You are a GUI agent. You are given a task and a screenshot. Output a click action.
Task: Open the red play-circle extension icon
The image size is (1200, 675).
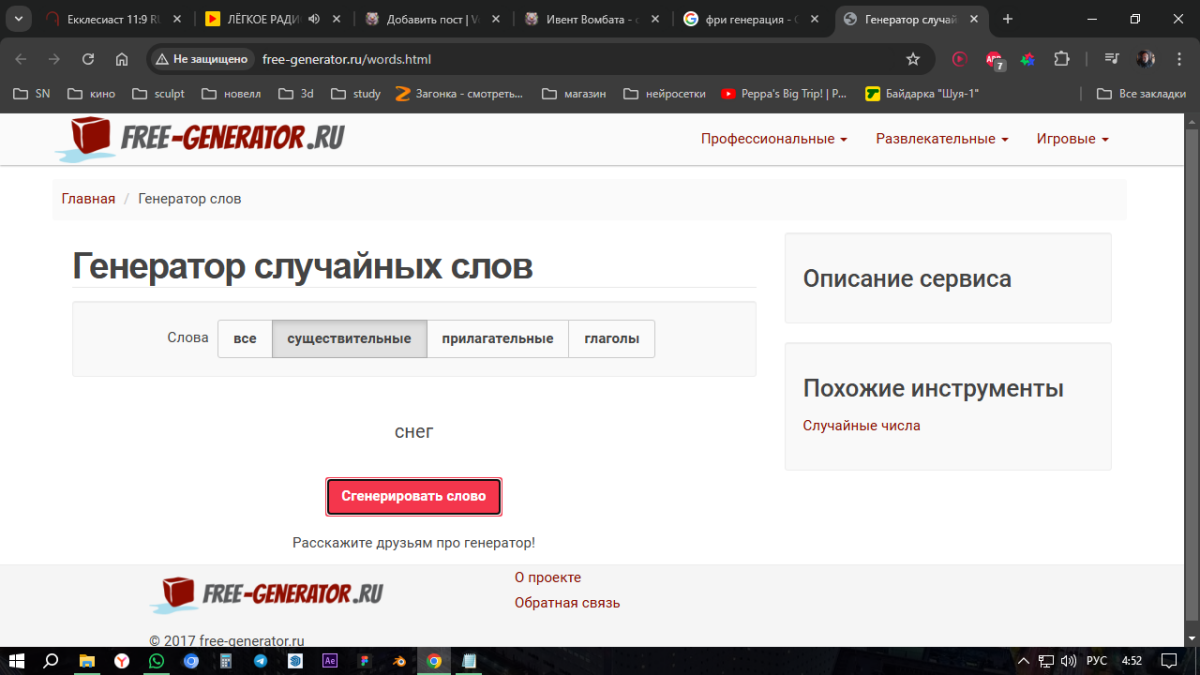pyautogui.click(x=960, y=59)
